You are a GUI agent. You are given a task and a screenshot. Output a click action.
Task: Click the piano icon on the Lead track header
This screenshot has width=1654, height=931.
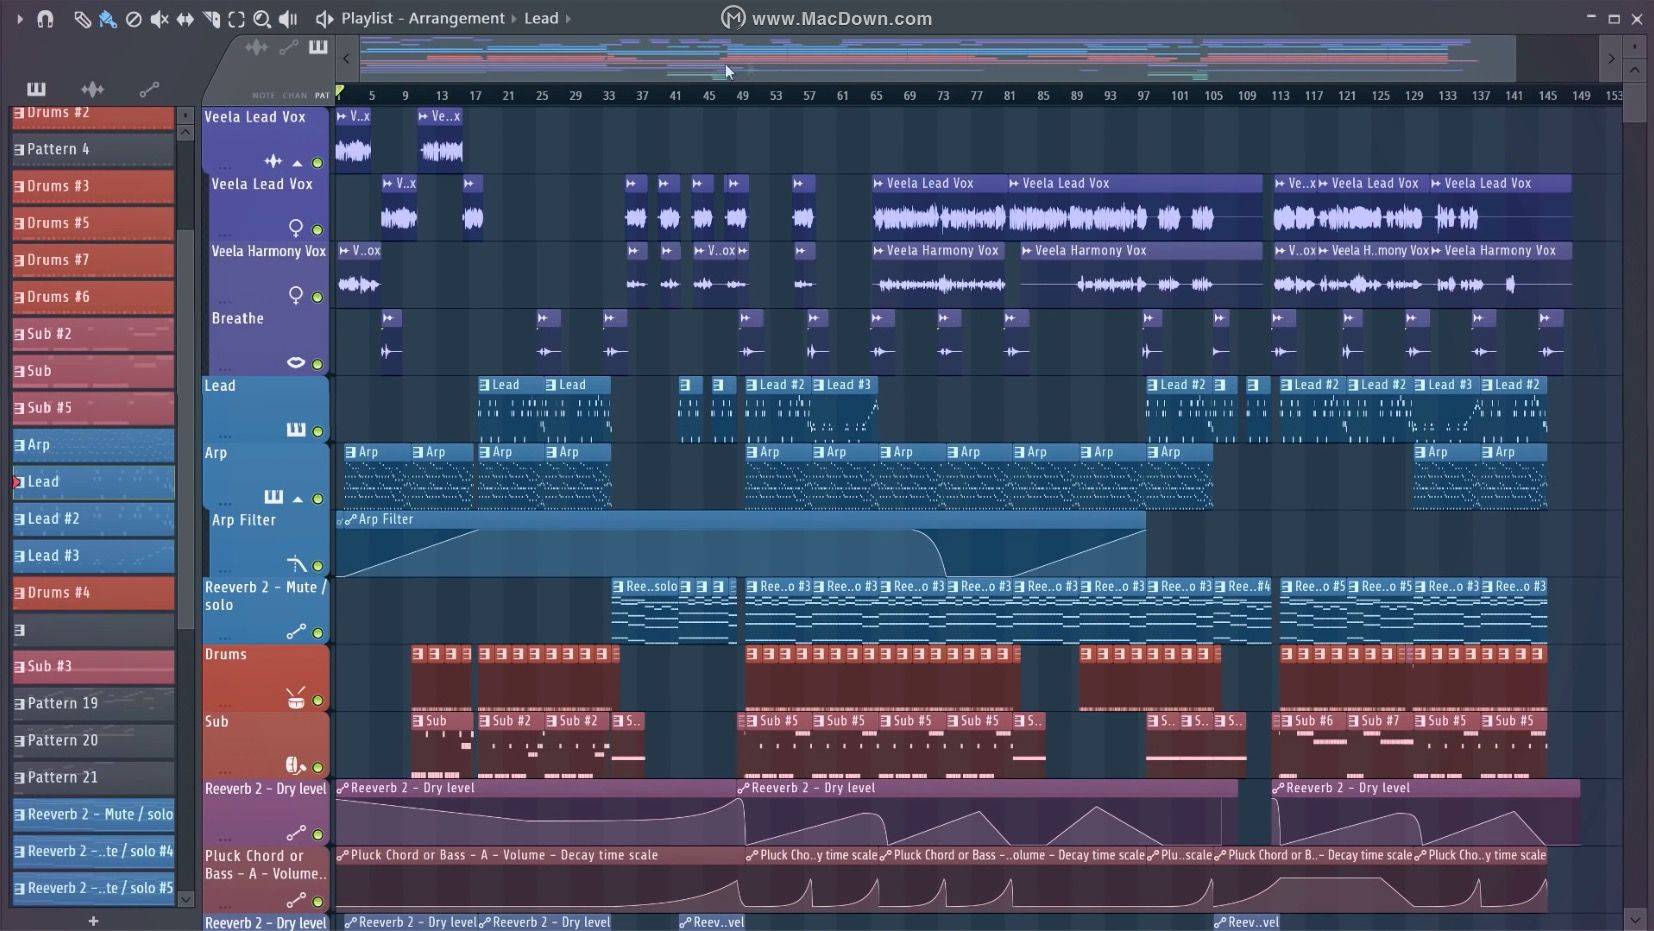297,430
